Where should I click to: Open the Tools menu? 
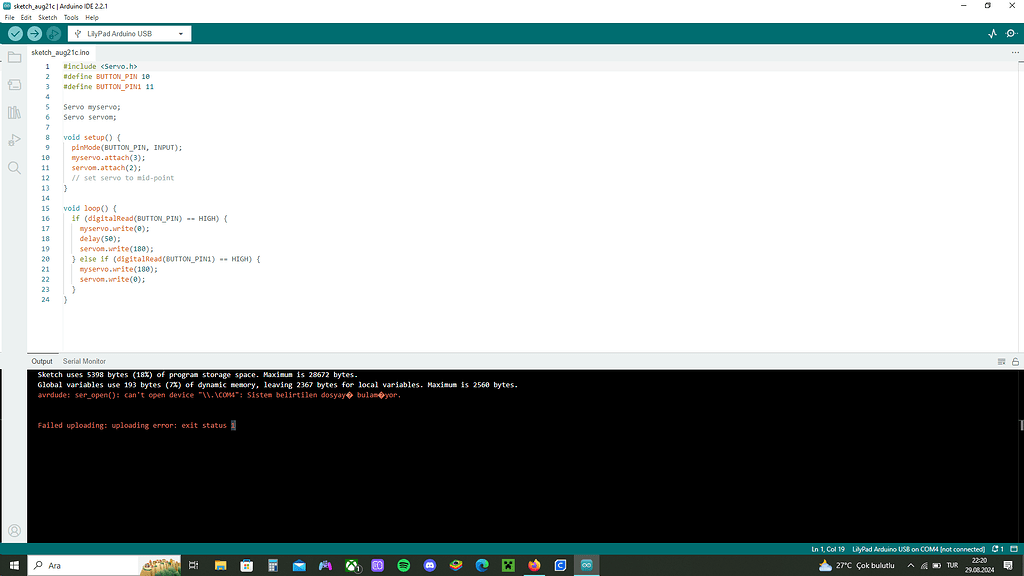(x=70, y=16)
